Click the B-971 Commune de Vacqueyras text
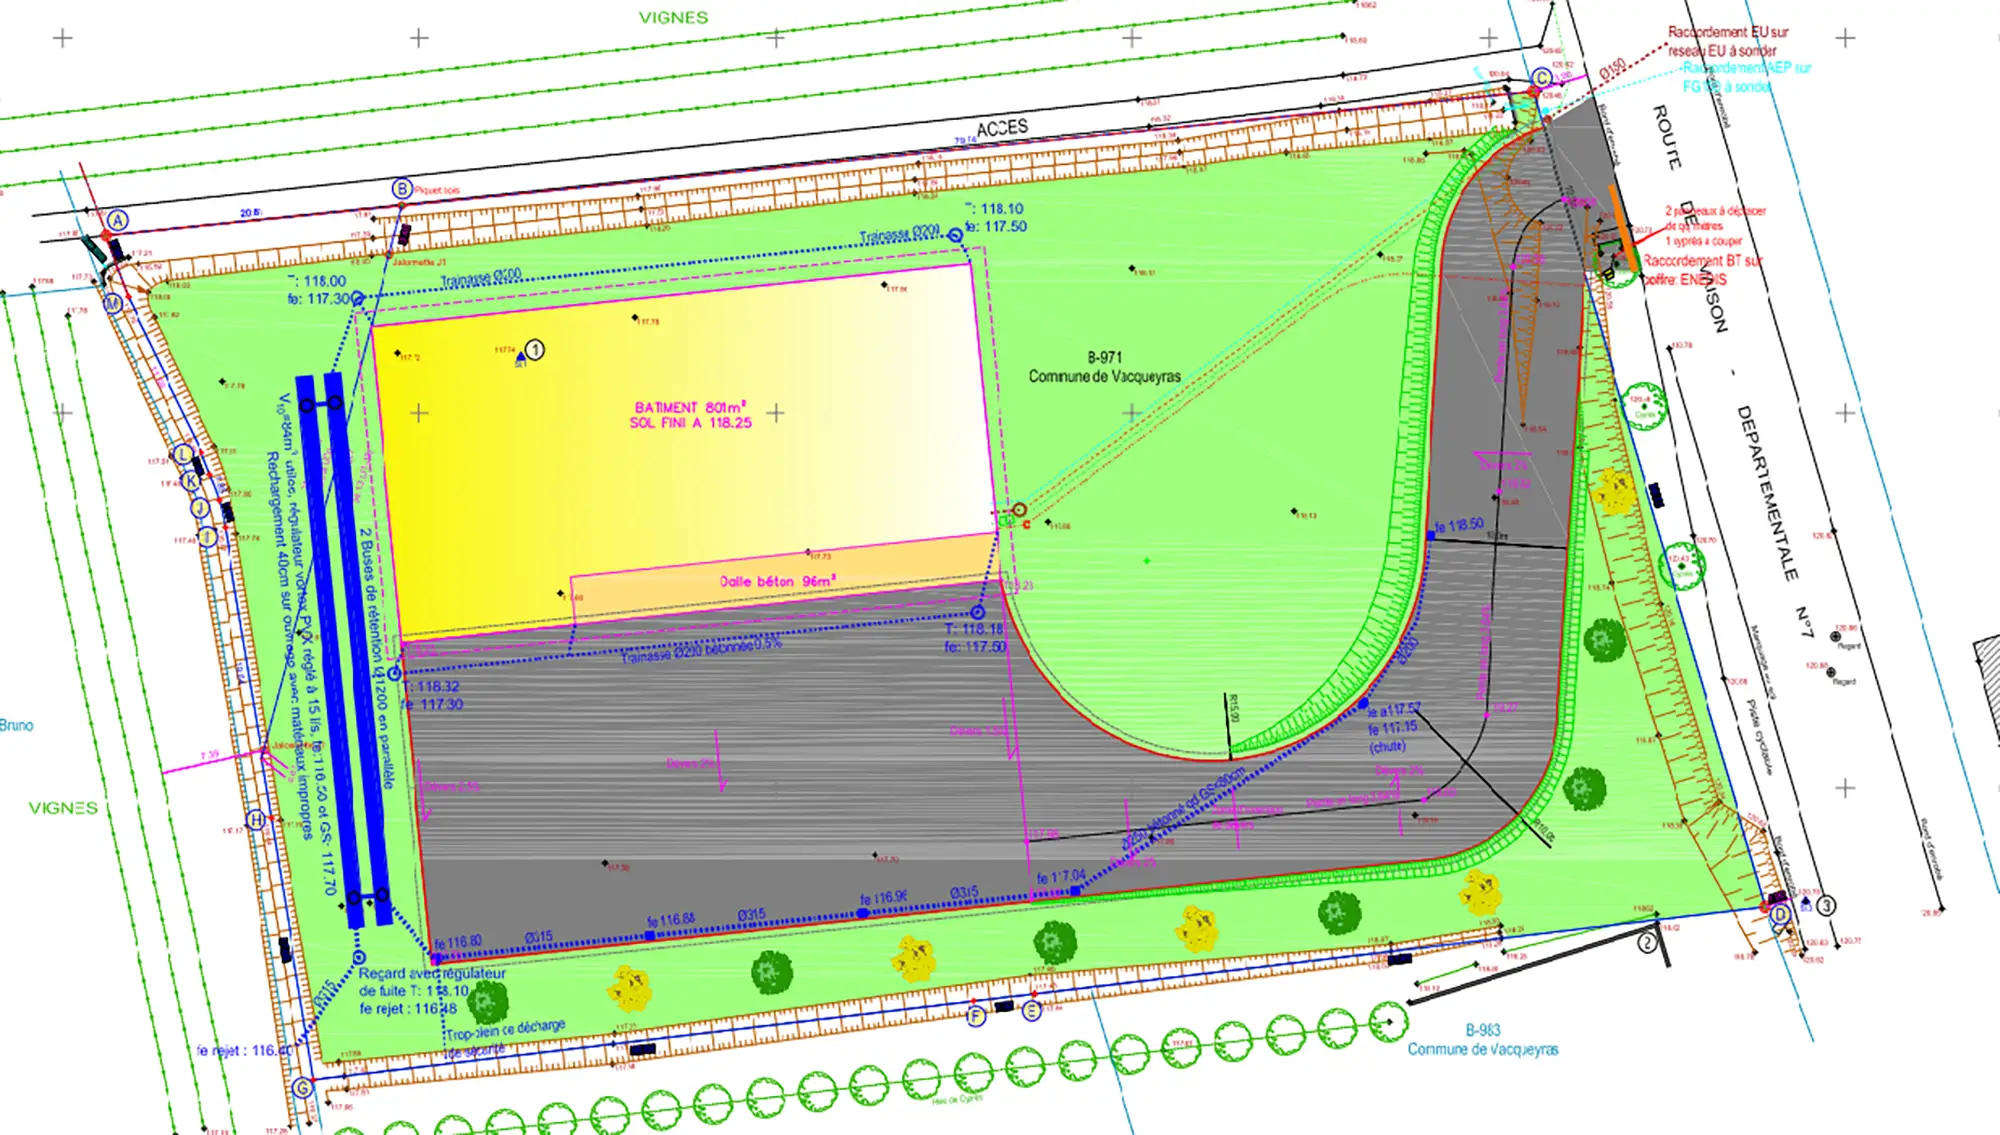2000x1135 pixels. 1104,367
